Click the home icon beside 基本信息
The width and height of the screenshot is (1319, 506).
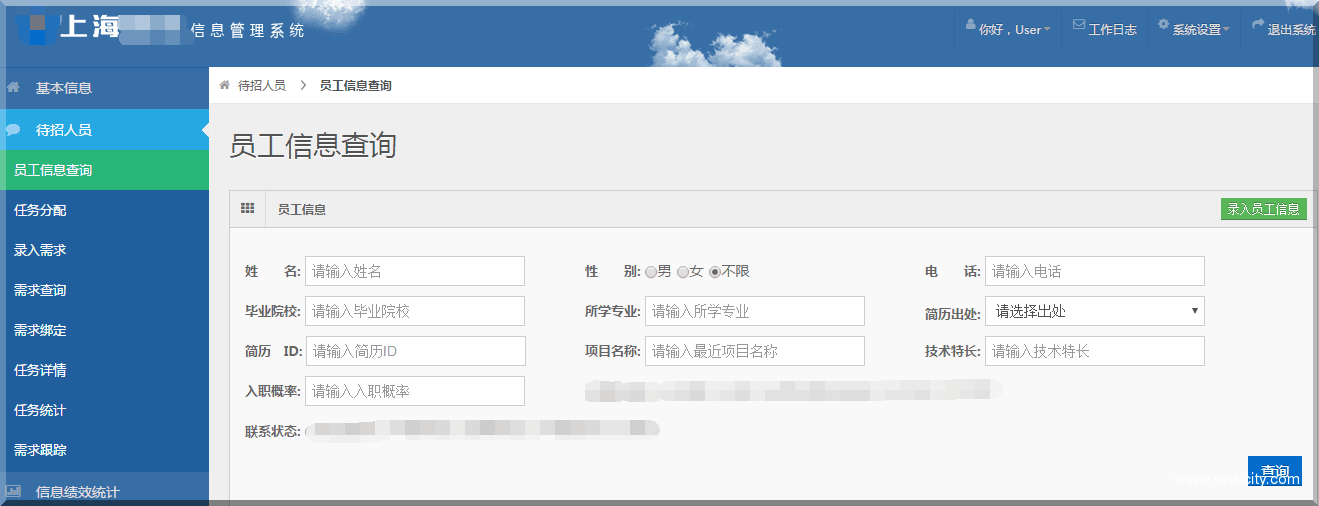pos(13,87)
